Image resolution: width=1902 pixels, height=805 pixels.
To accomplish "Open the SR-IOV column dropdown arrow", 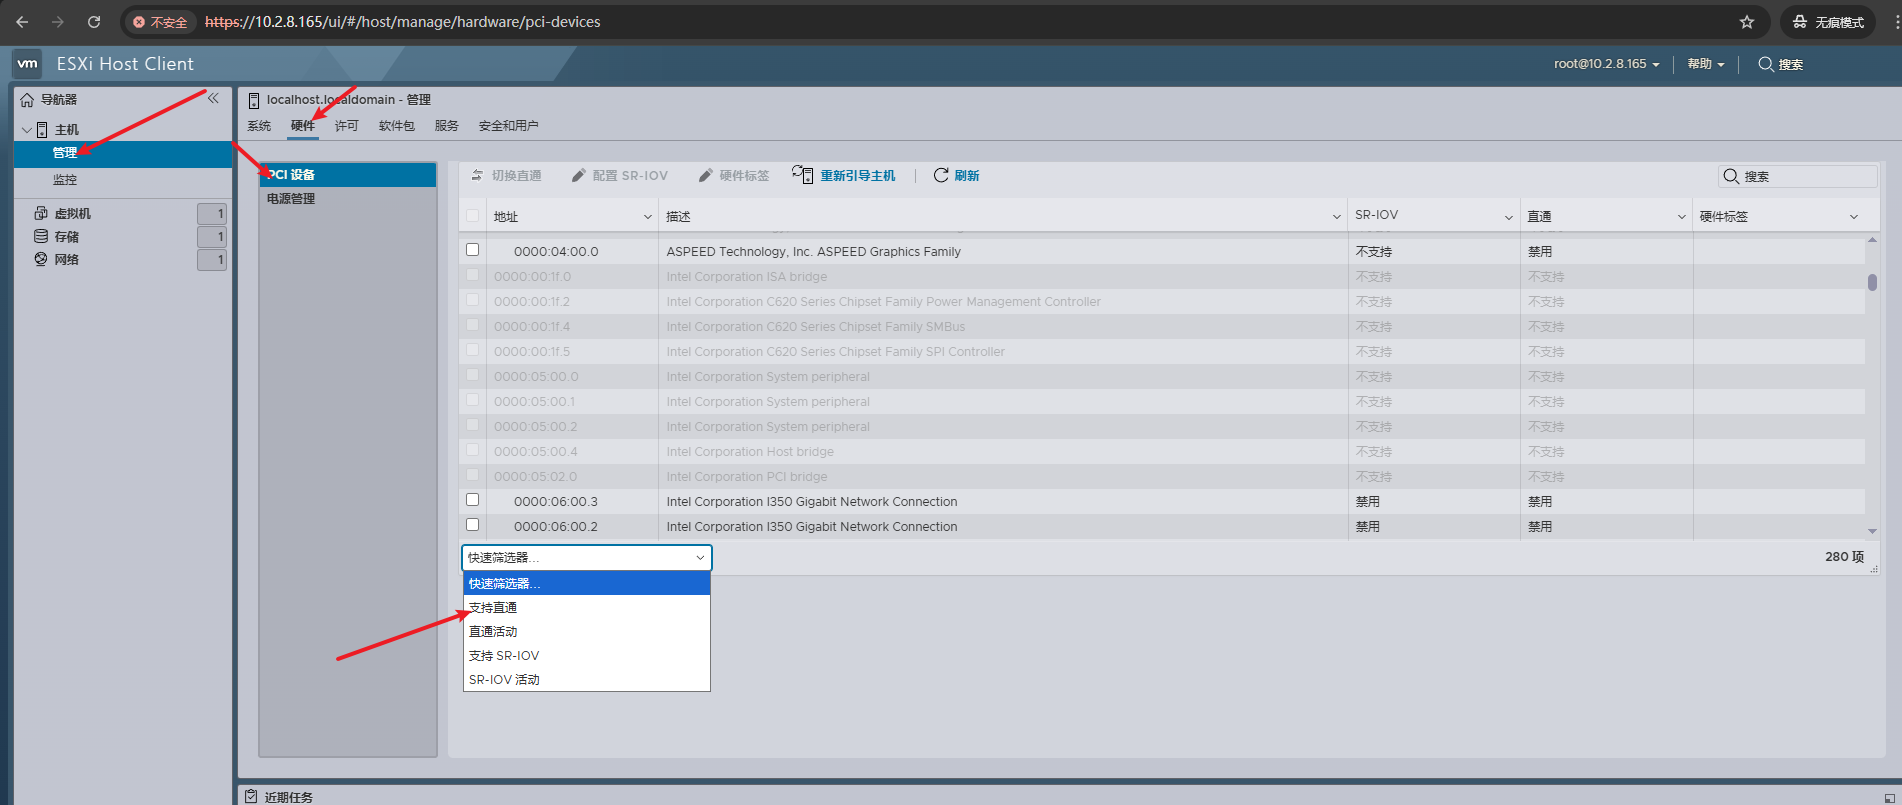I will [x=1509, y=217].
